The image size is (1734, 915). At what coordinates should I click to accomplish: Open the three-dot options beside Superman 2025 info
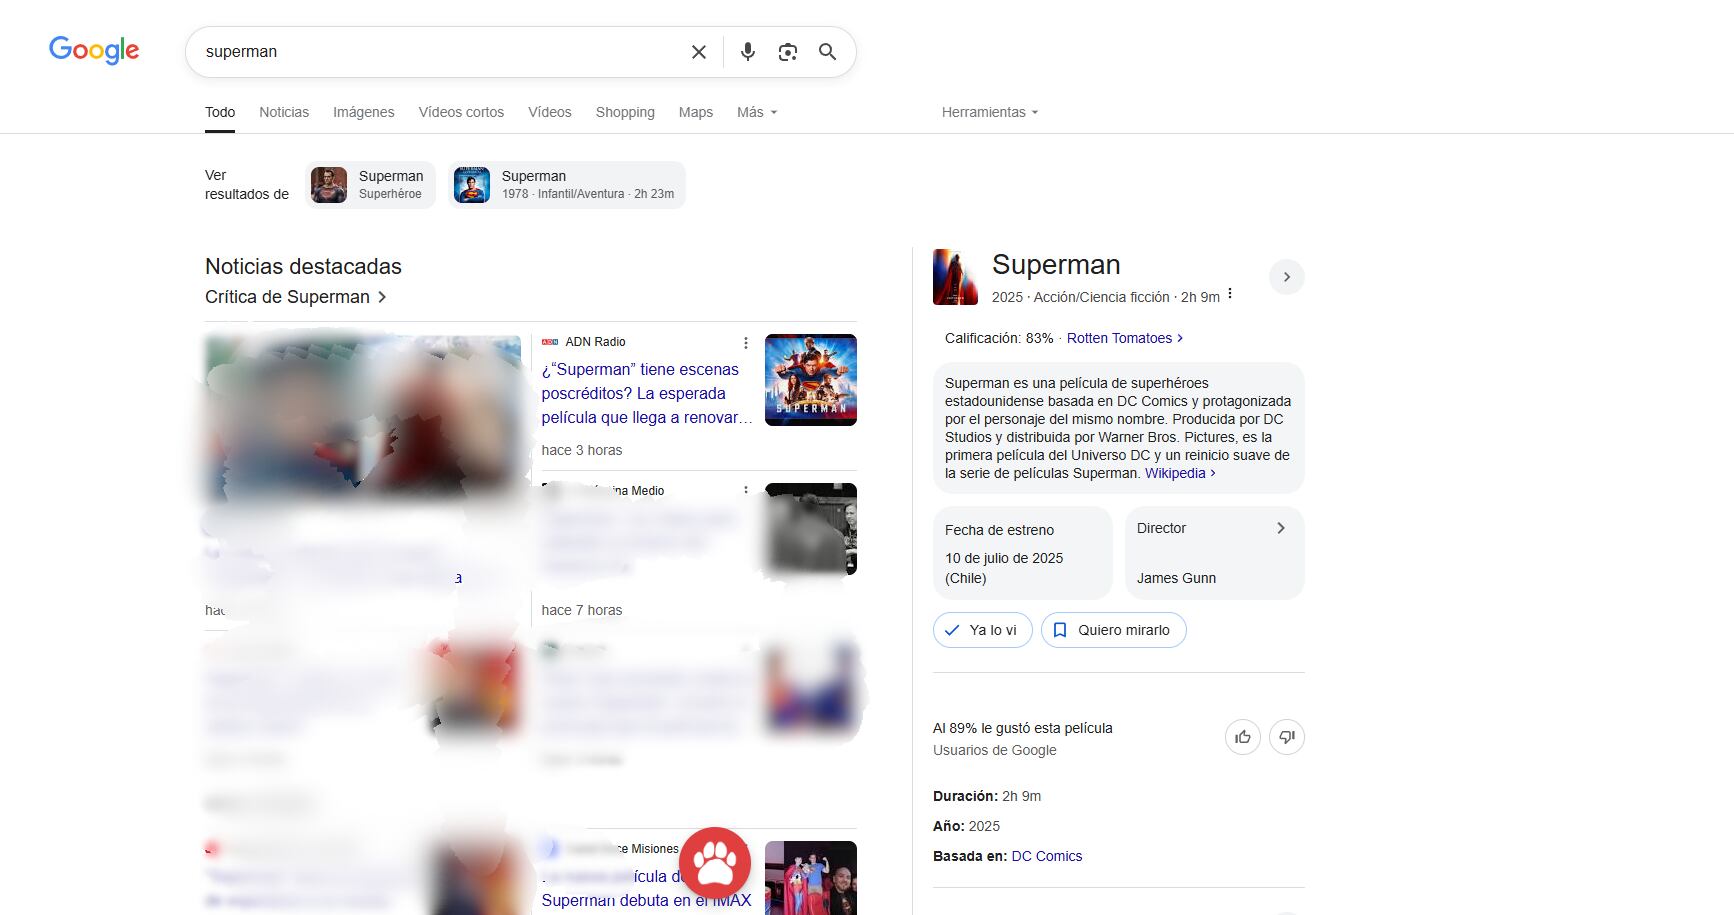tap(1230, 294)
